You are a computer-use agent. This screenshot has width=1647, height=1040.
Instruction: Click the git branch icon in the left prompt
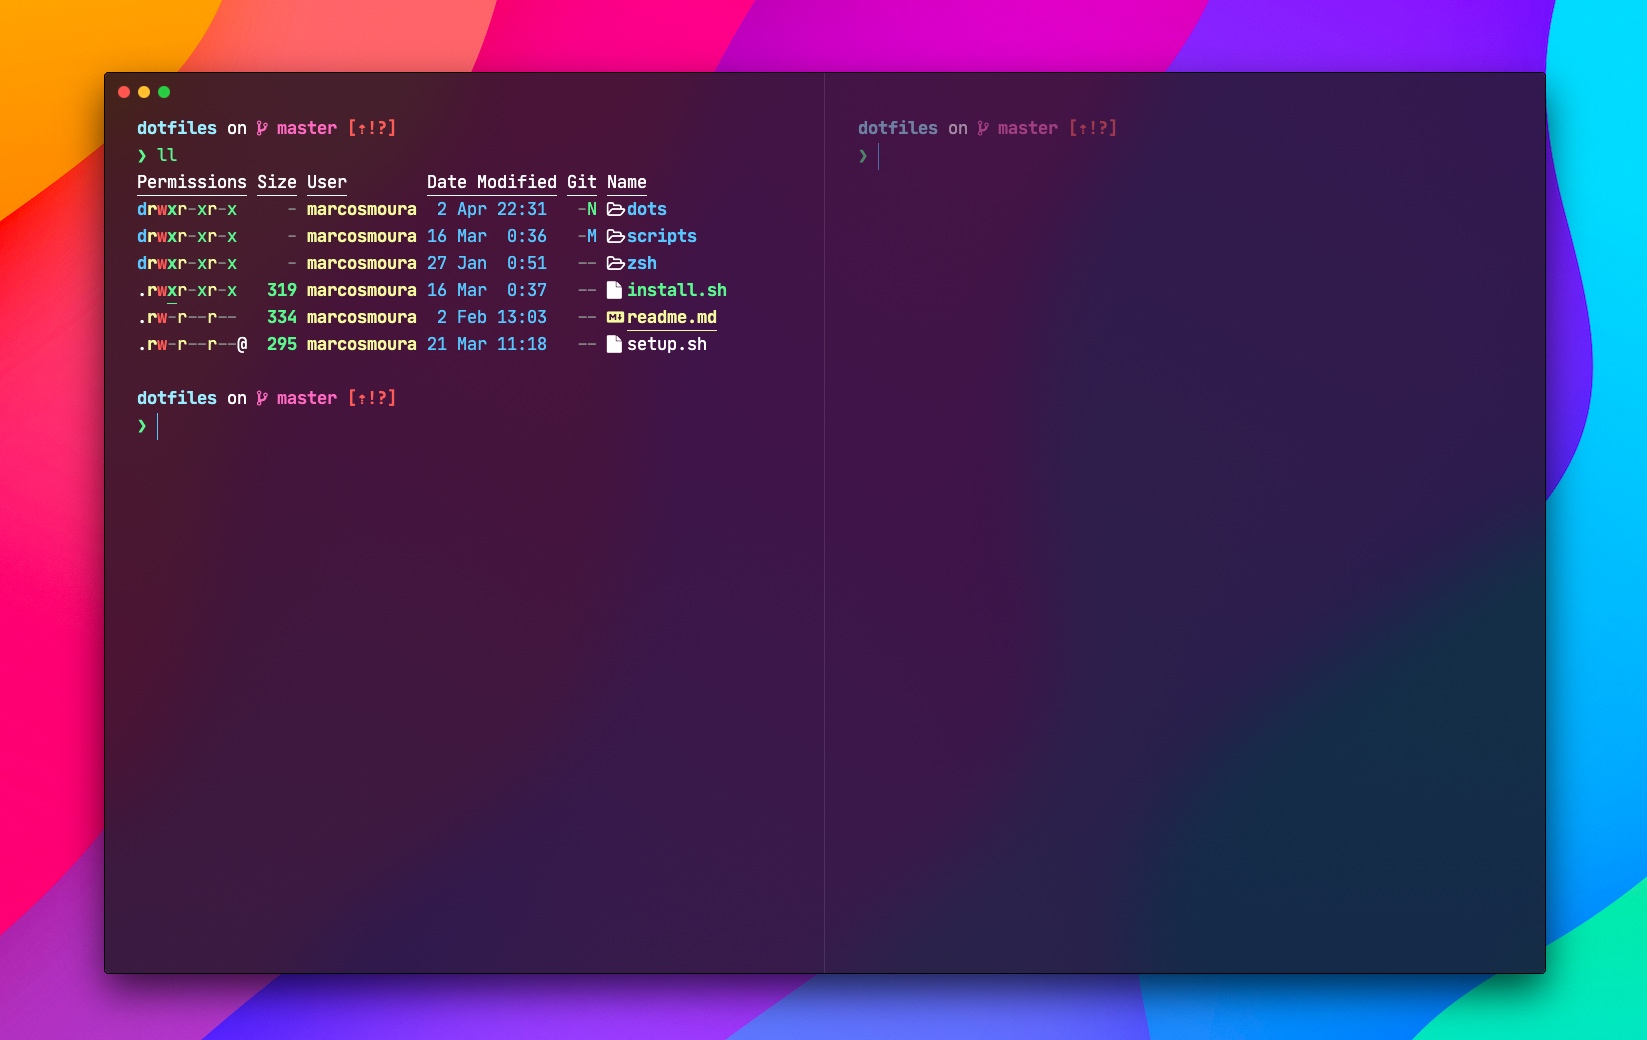(259, 128)
